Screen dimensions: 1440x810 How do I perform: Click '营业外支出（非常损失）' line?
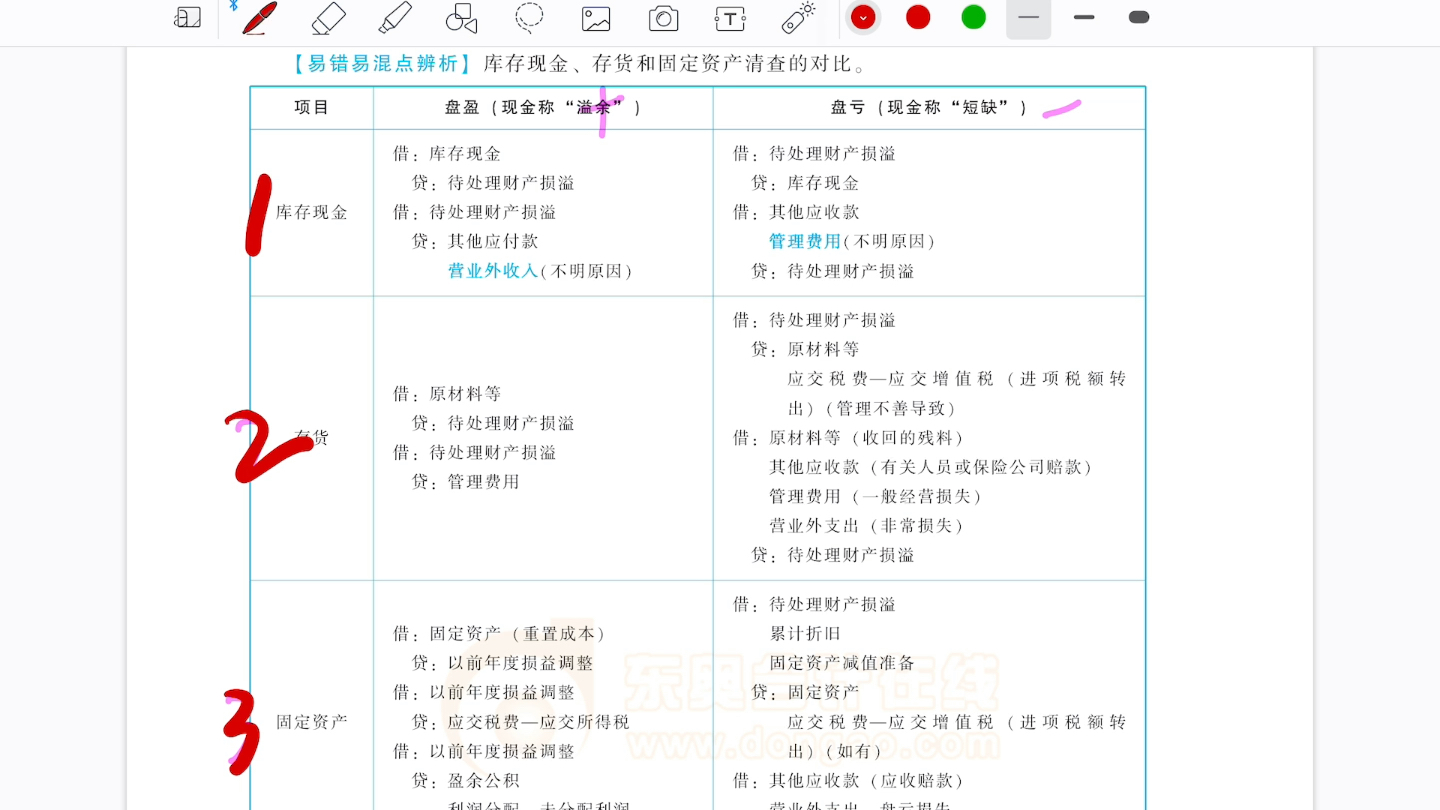click(868, 525)
